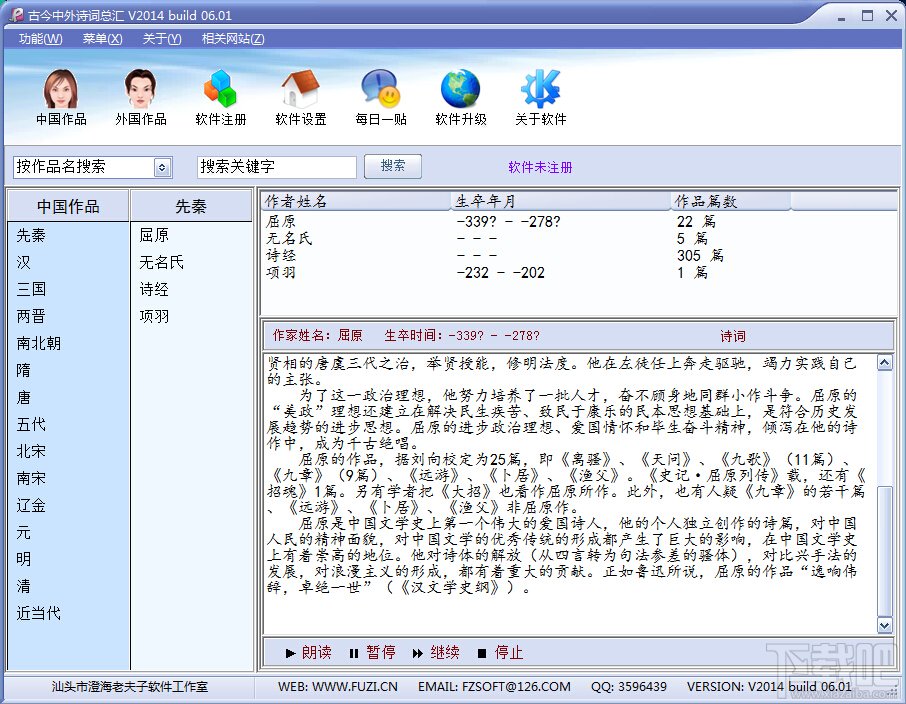Maximize the 古今中外诗词总汇 window

coord(867,16)
